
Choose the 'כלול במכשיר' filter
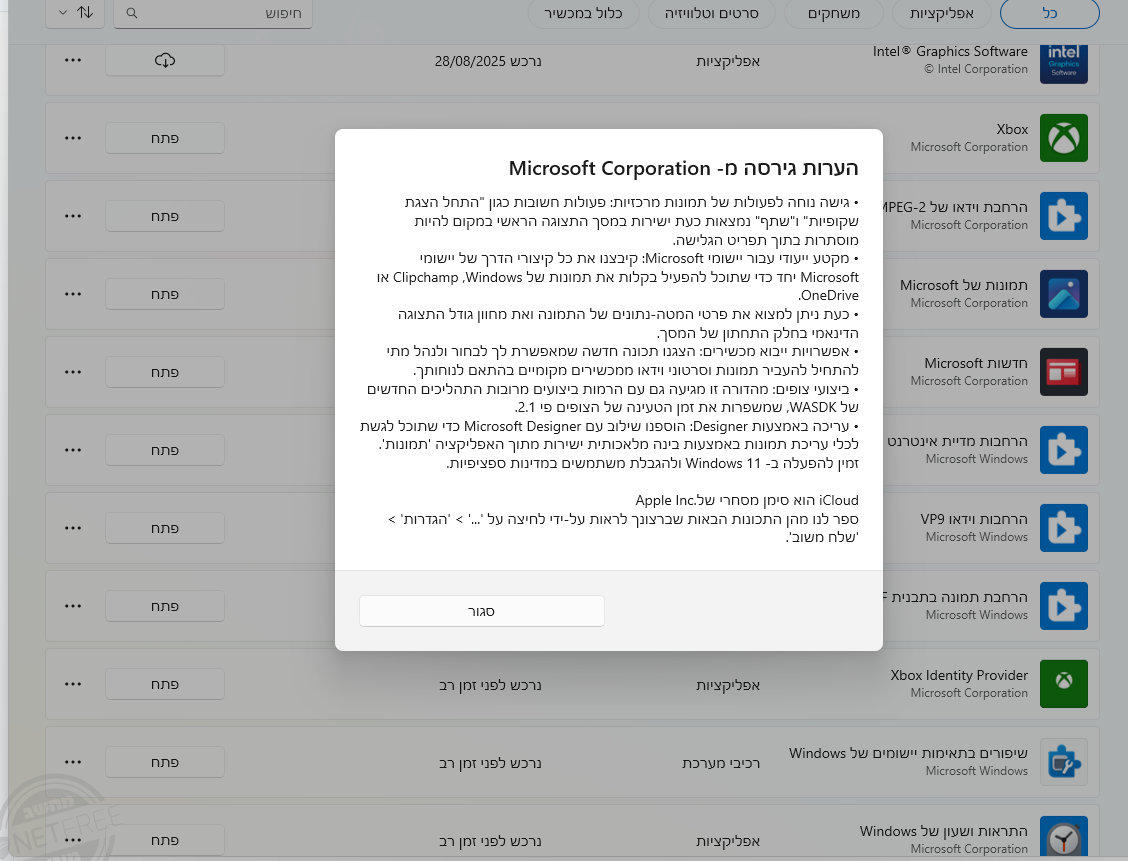(x=584, y=13)
